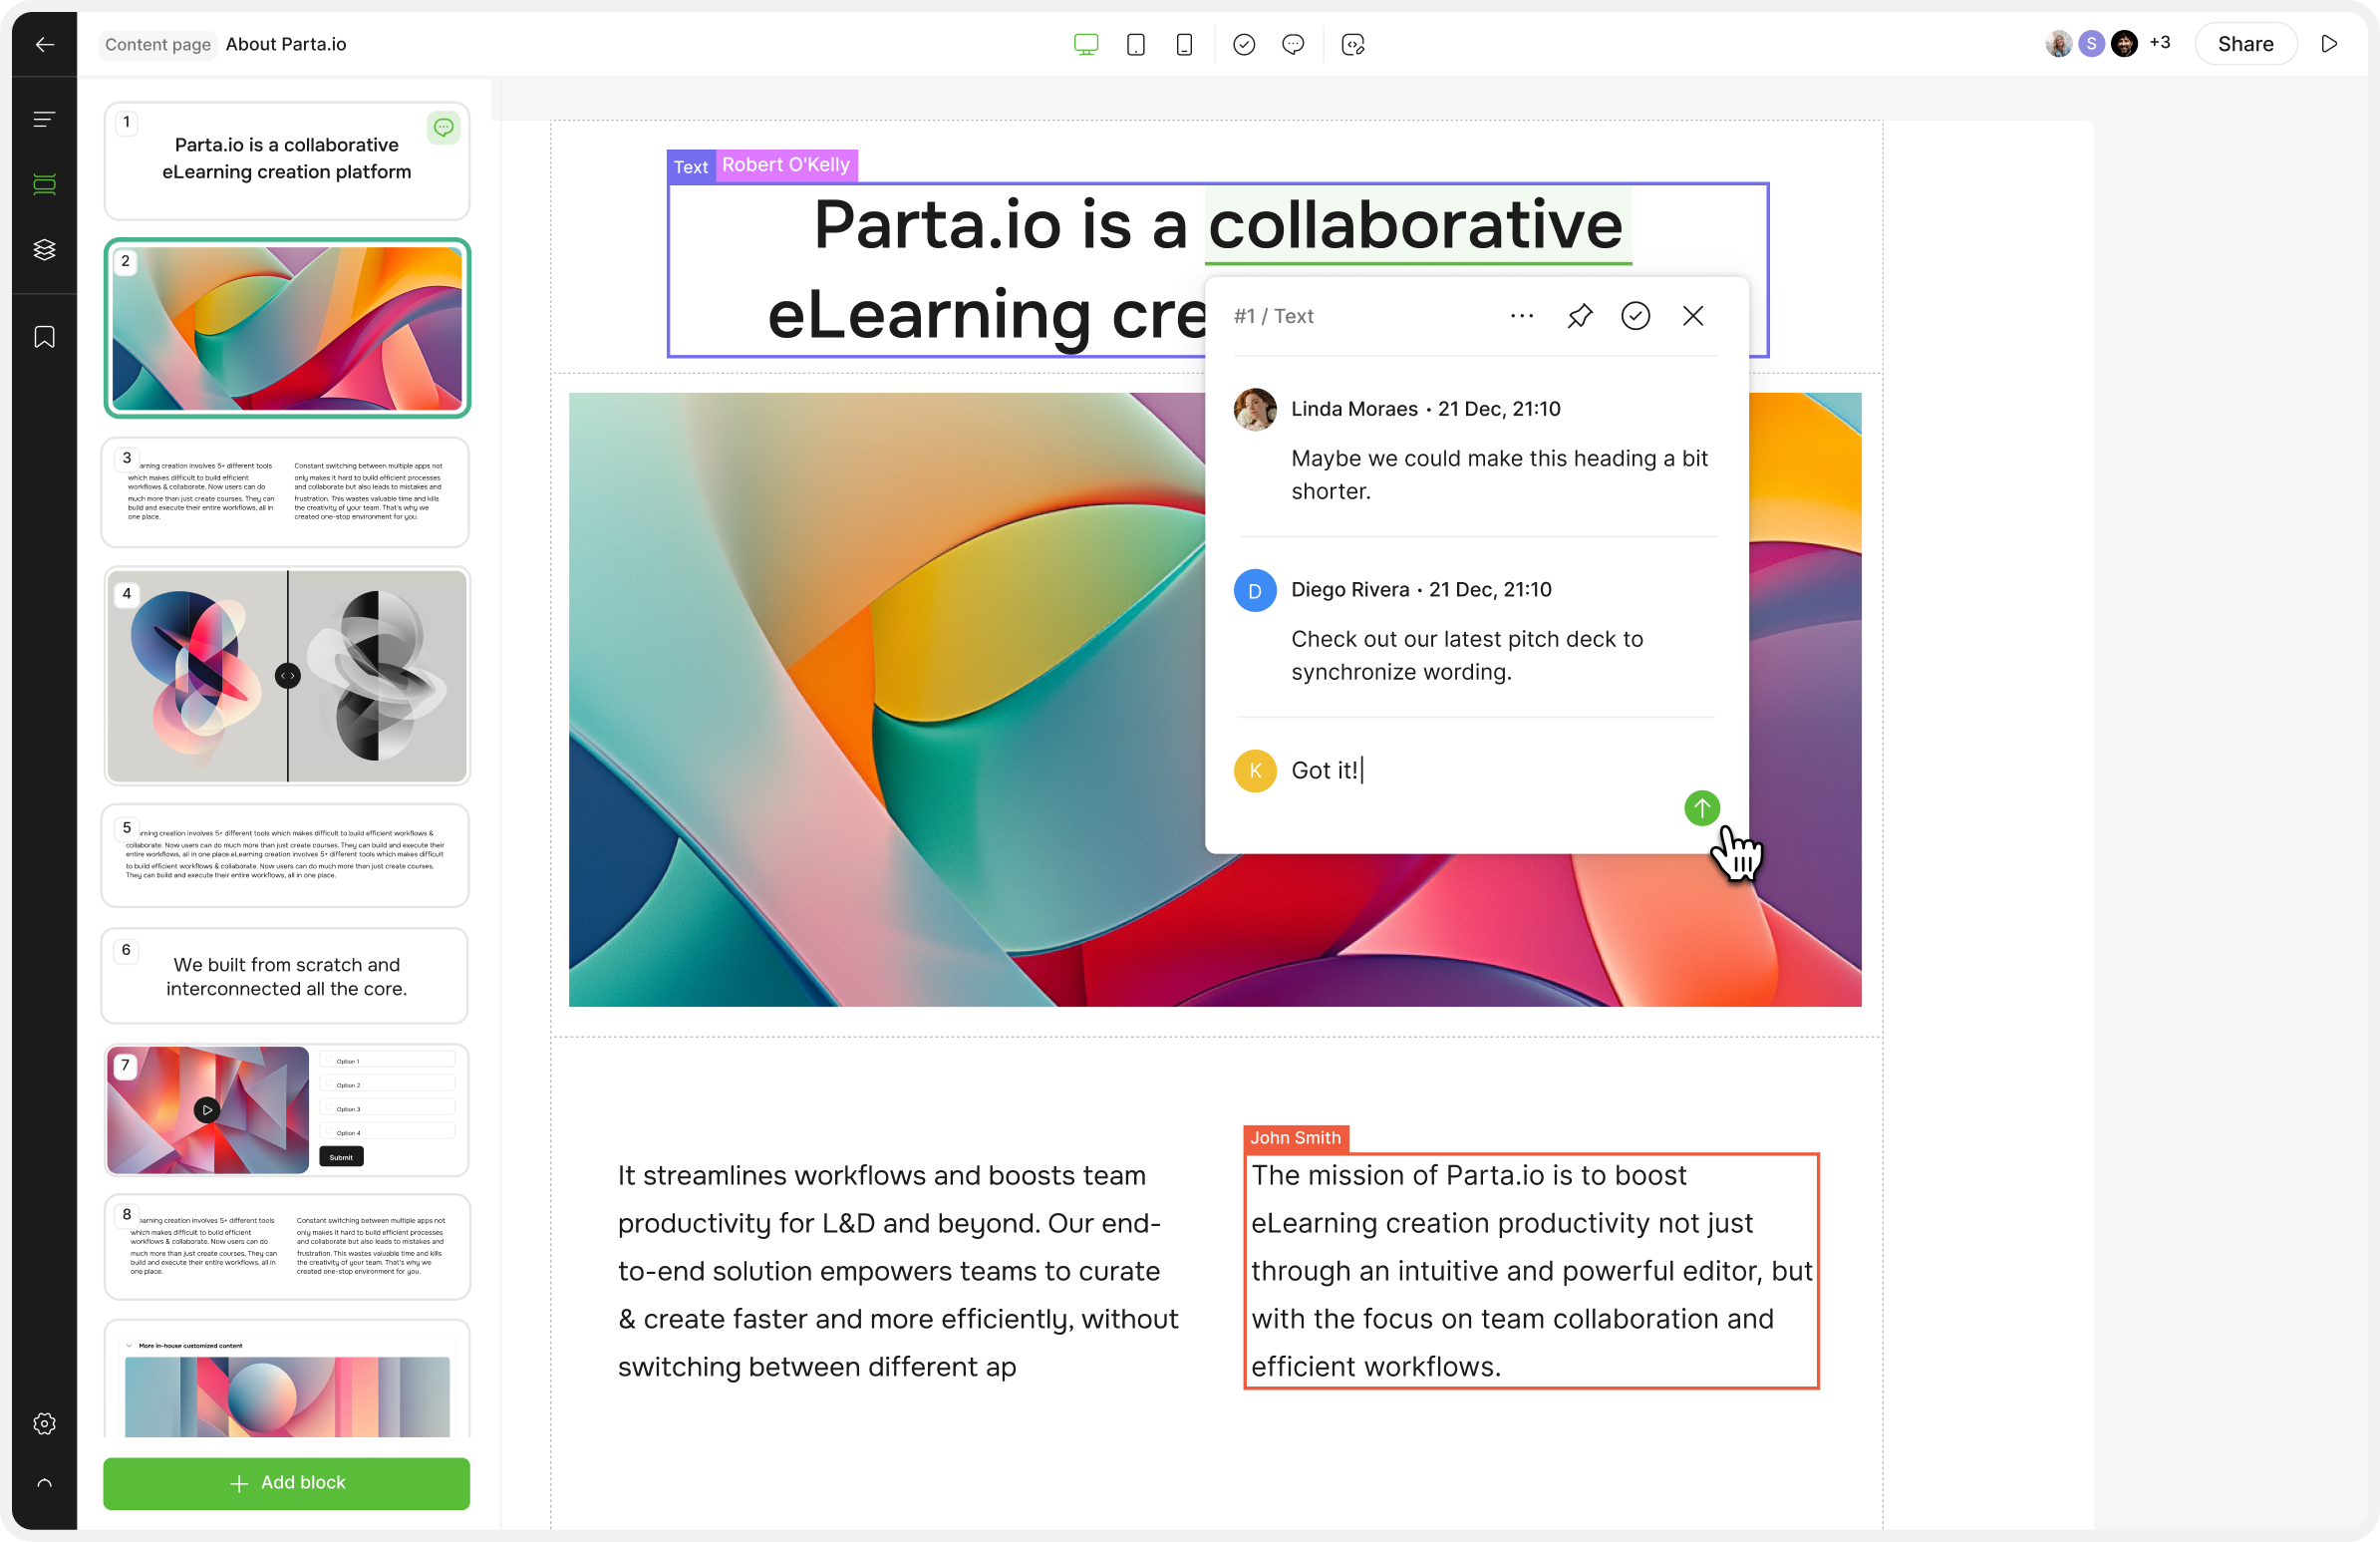The image size is (2380, 1542).
Task: Open settings gear in sidebar
Action: (x=44, y=1423)
